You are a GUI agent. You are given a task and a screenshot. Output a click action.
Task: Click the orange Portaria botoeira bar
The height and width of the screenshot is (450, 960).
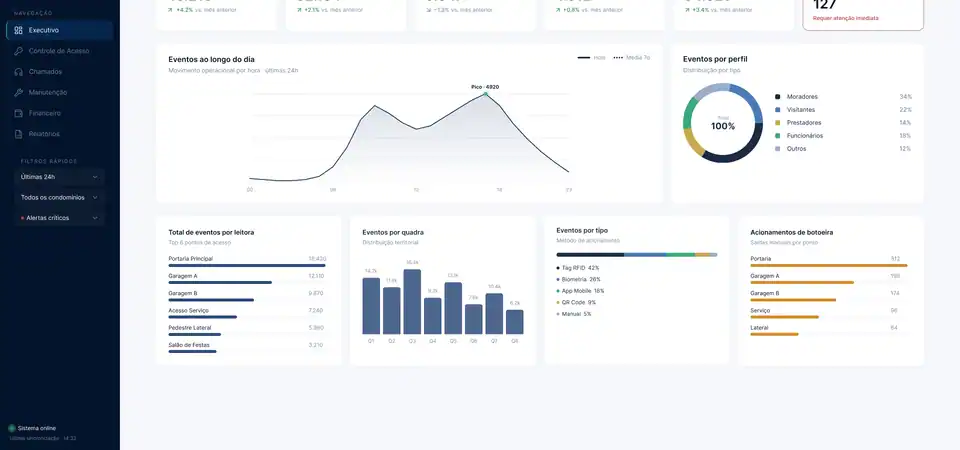click(829, 266)
